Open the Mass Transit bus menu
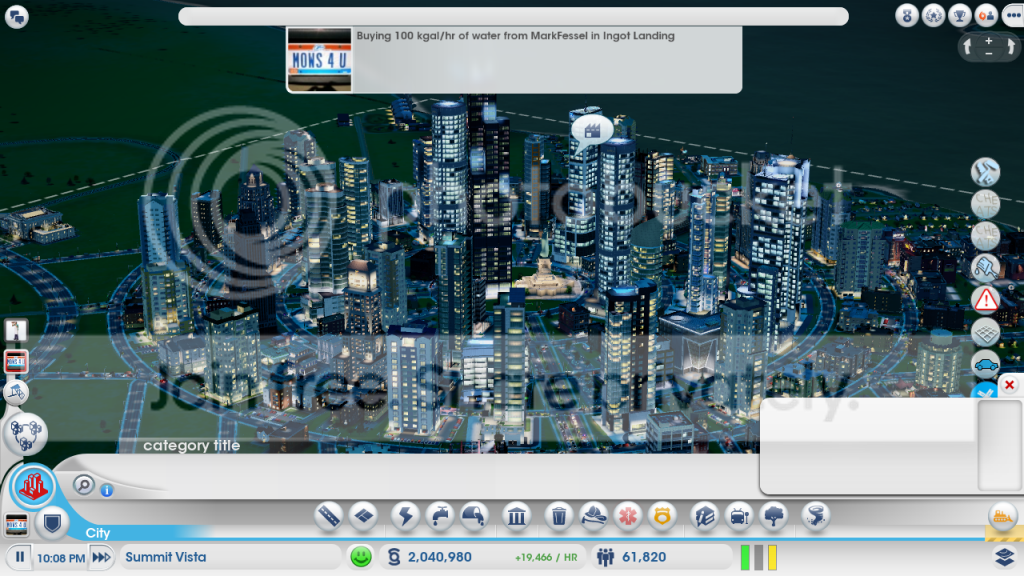Image resolution: width=1024 pixels, height=576 pixels. 739,517
